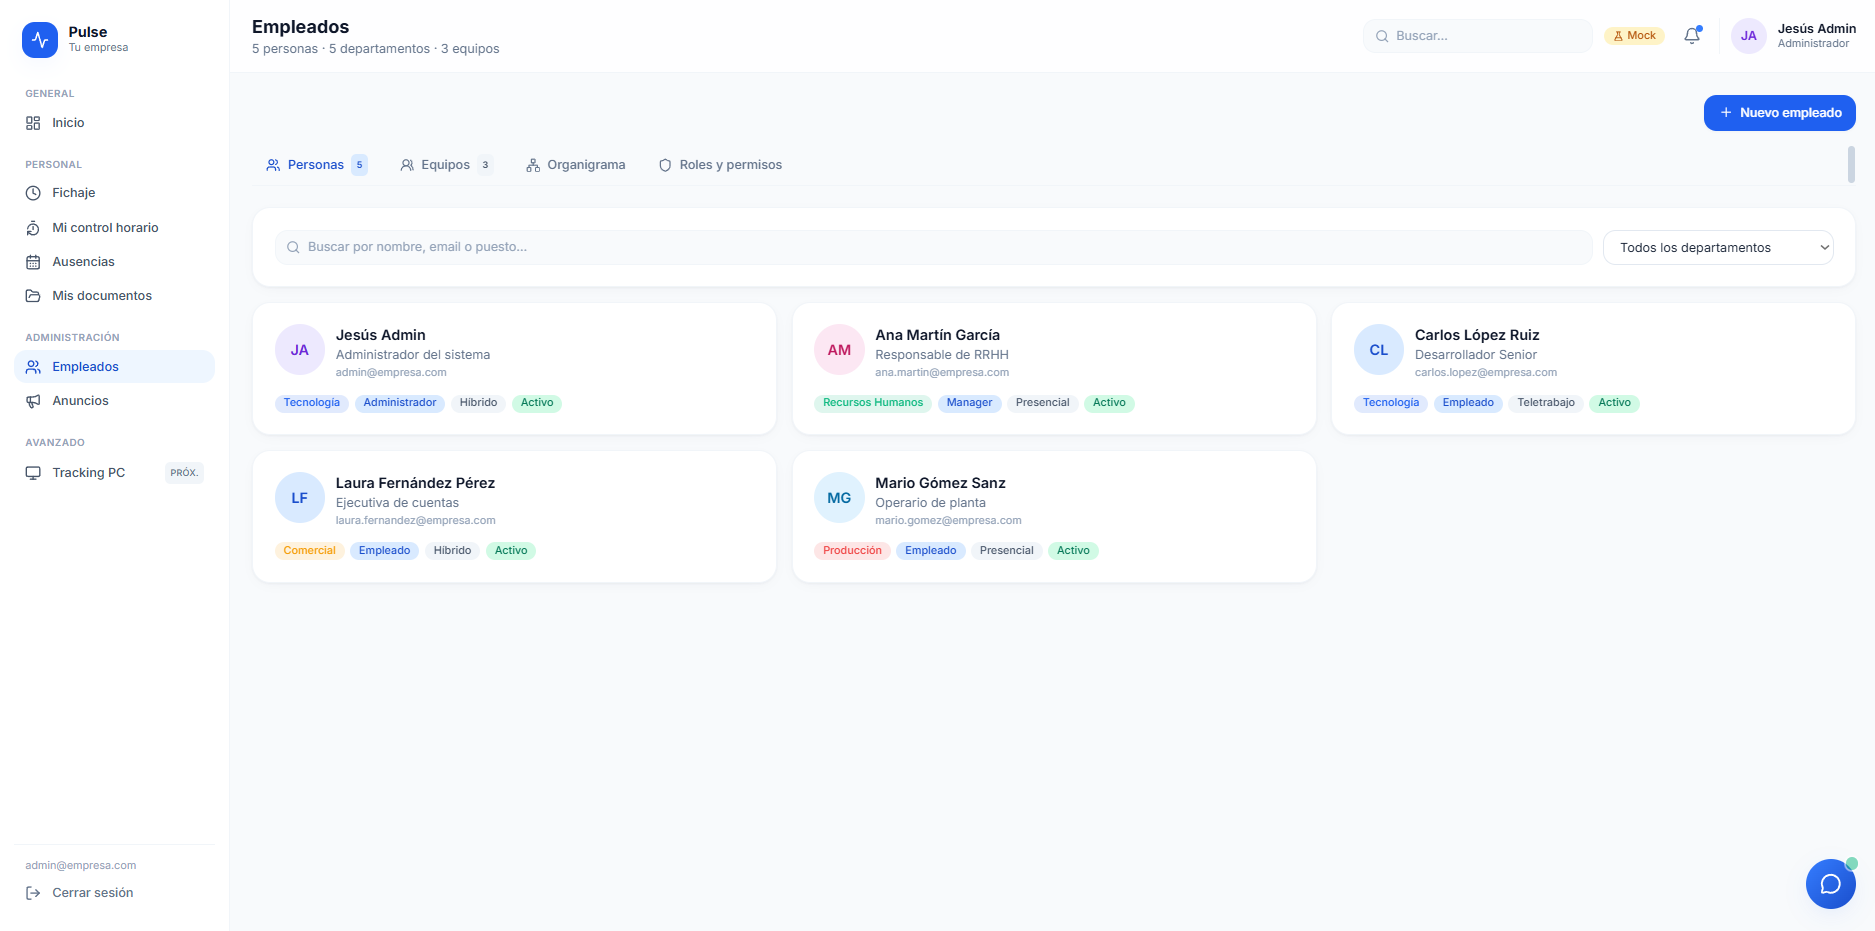Open Jesús Admin user profile name
The image size is (1875, 931).
click(x=1816, y=29)
